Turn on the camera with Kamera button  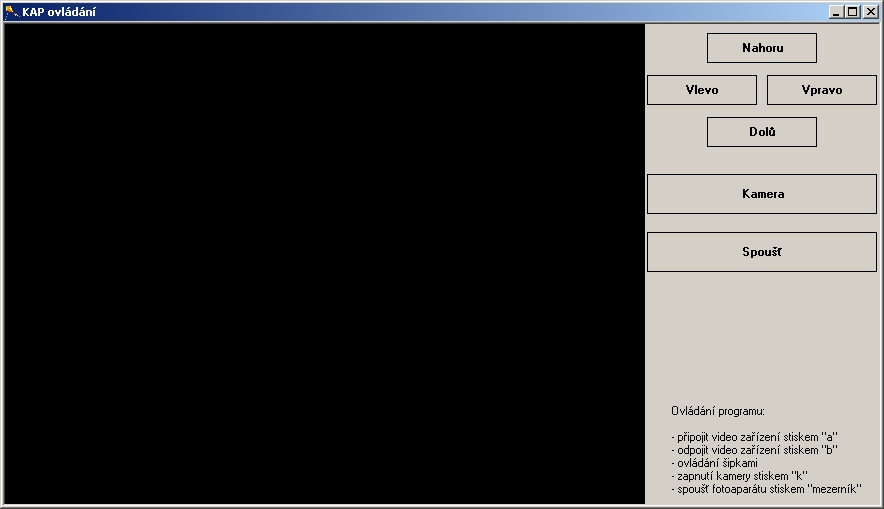(x=761, y=194)
